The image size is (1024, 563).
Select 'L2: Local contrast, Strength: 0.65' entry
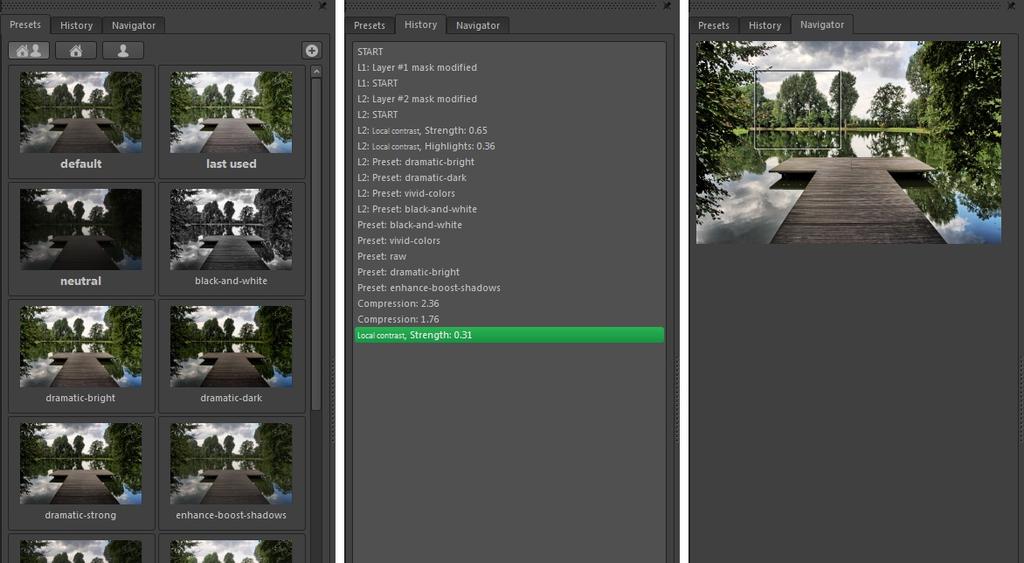[x=509, y=130]
